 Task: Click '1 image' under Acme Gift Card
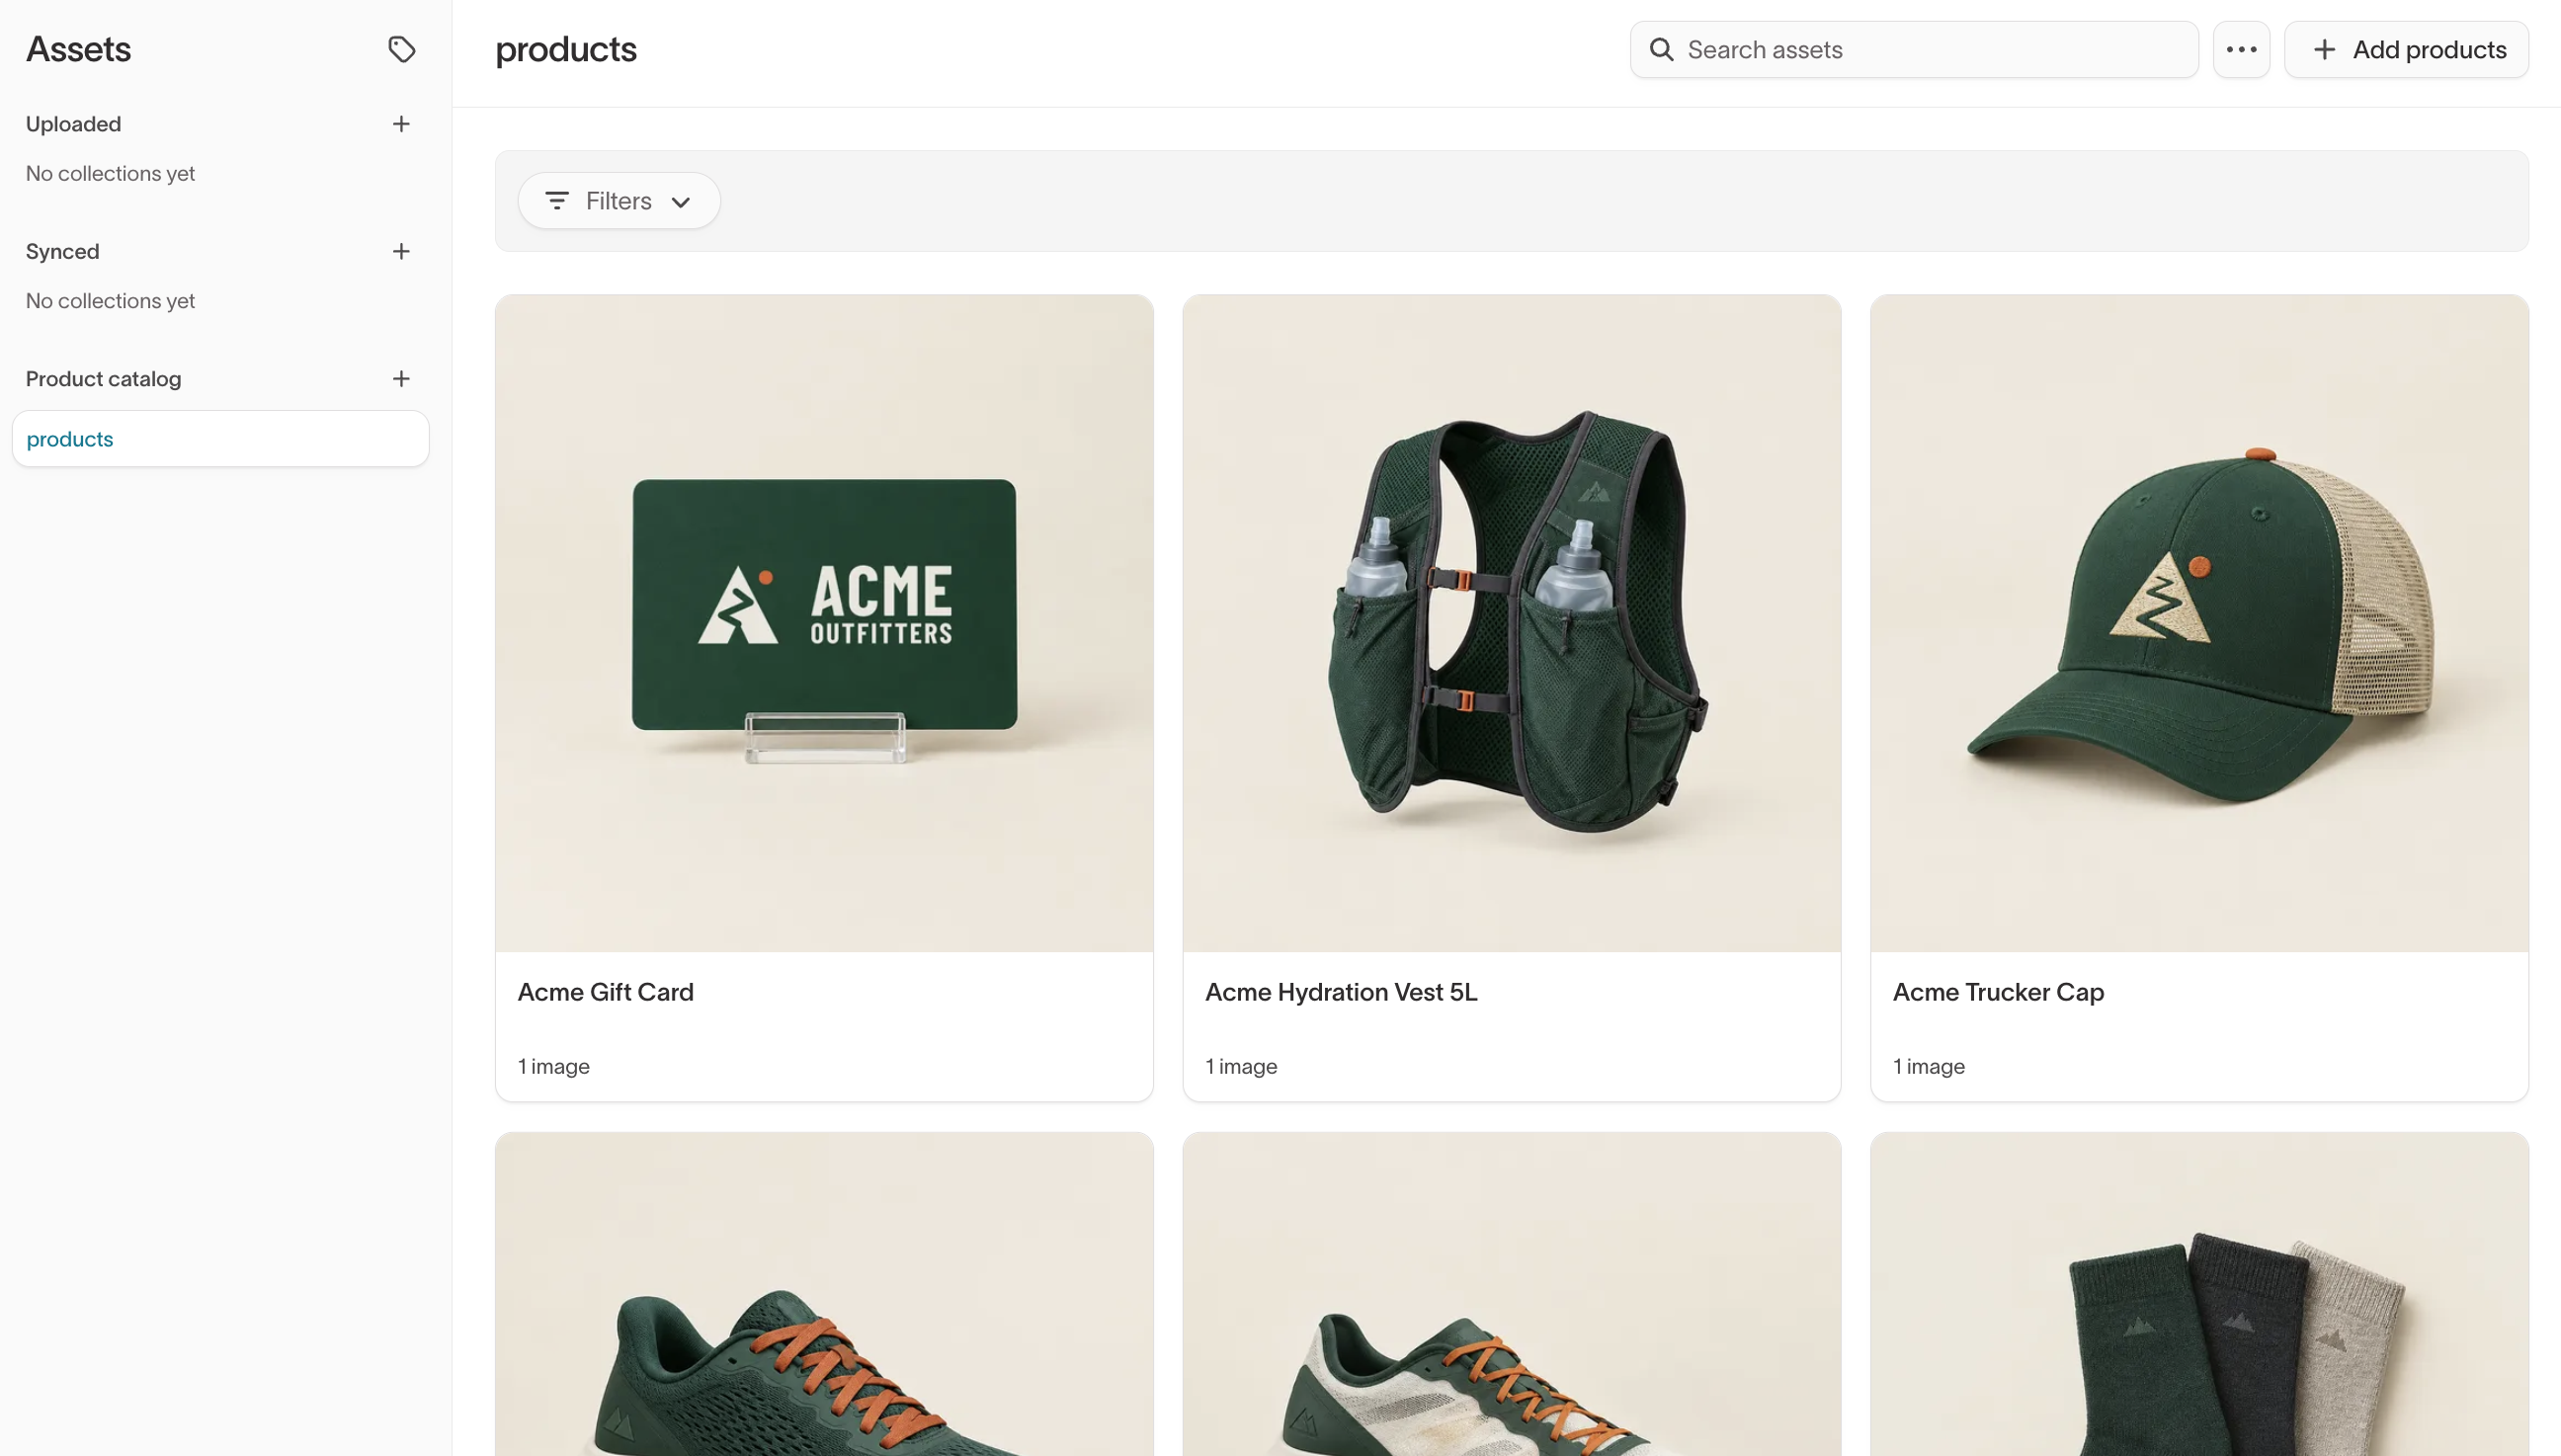pos(553,1066)
